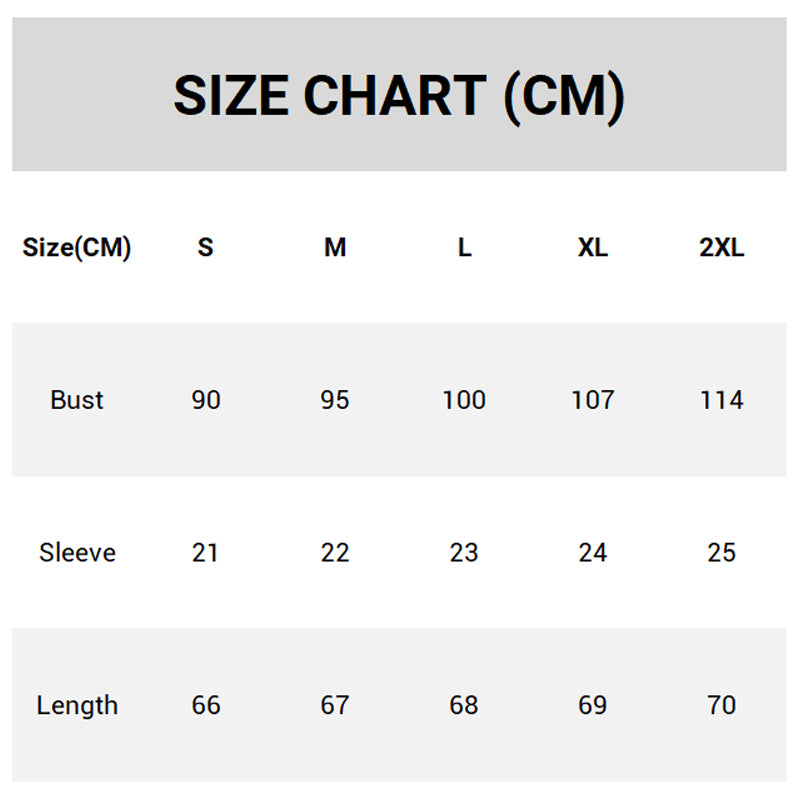Click the bust value 107
The image size is (800, 800).
tap(593, 400)
